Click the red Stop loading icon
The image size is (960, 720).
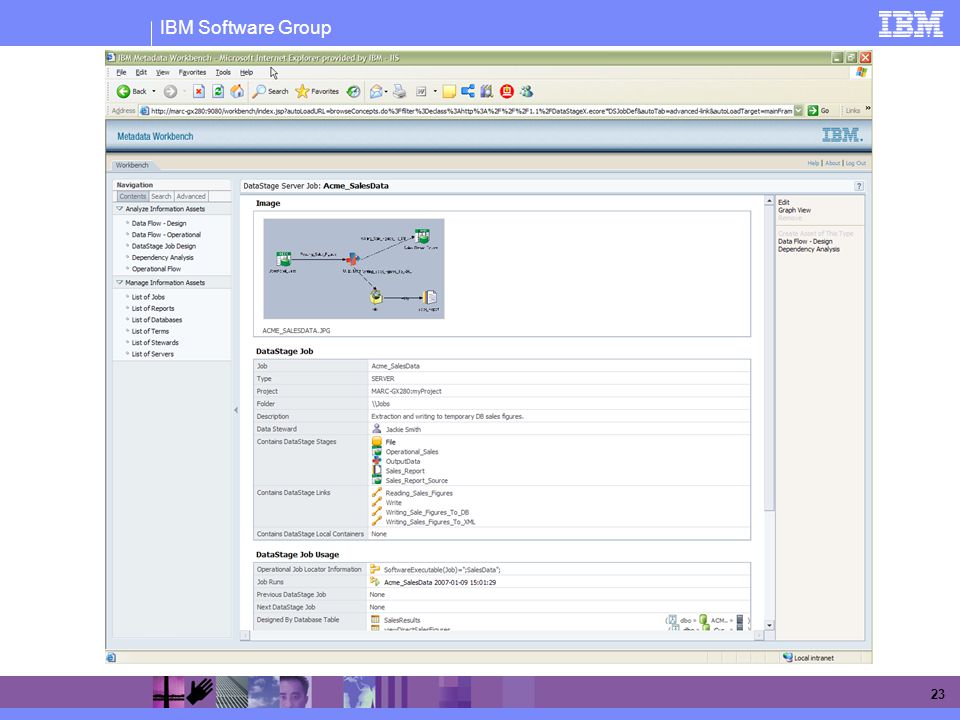(198, 91)
